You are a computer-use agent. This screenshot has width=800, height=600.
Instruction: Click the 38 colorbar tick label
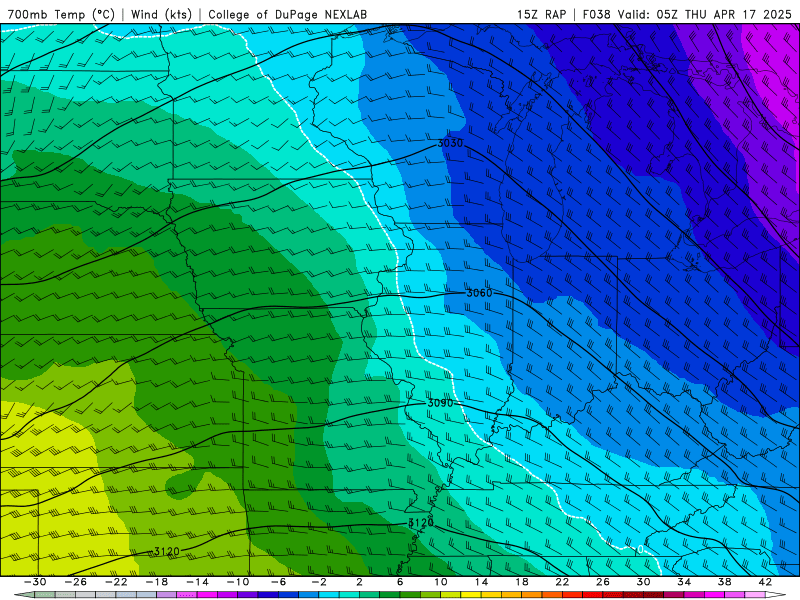click(724, 582)
